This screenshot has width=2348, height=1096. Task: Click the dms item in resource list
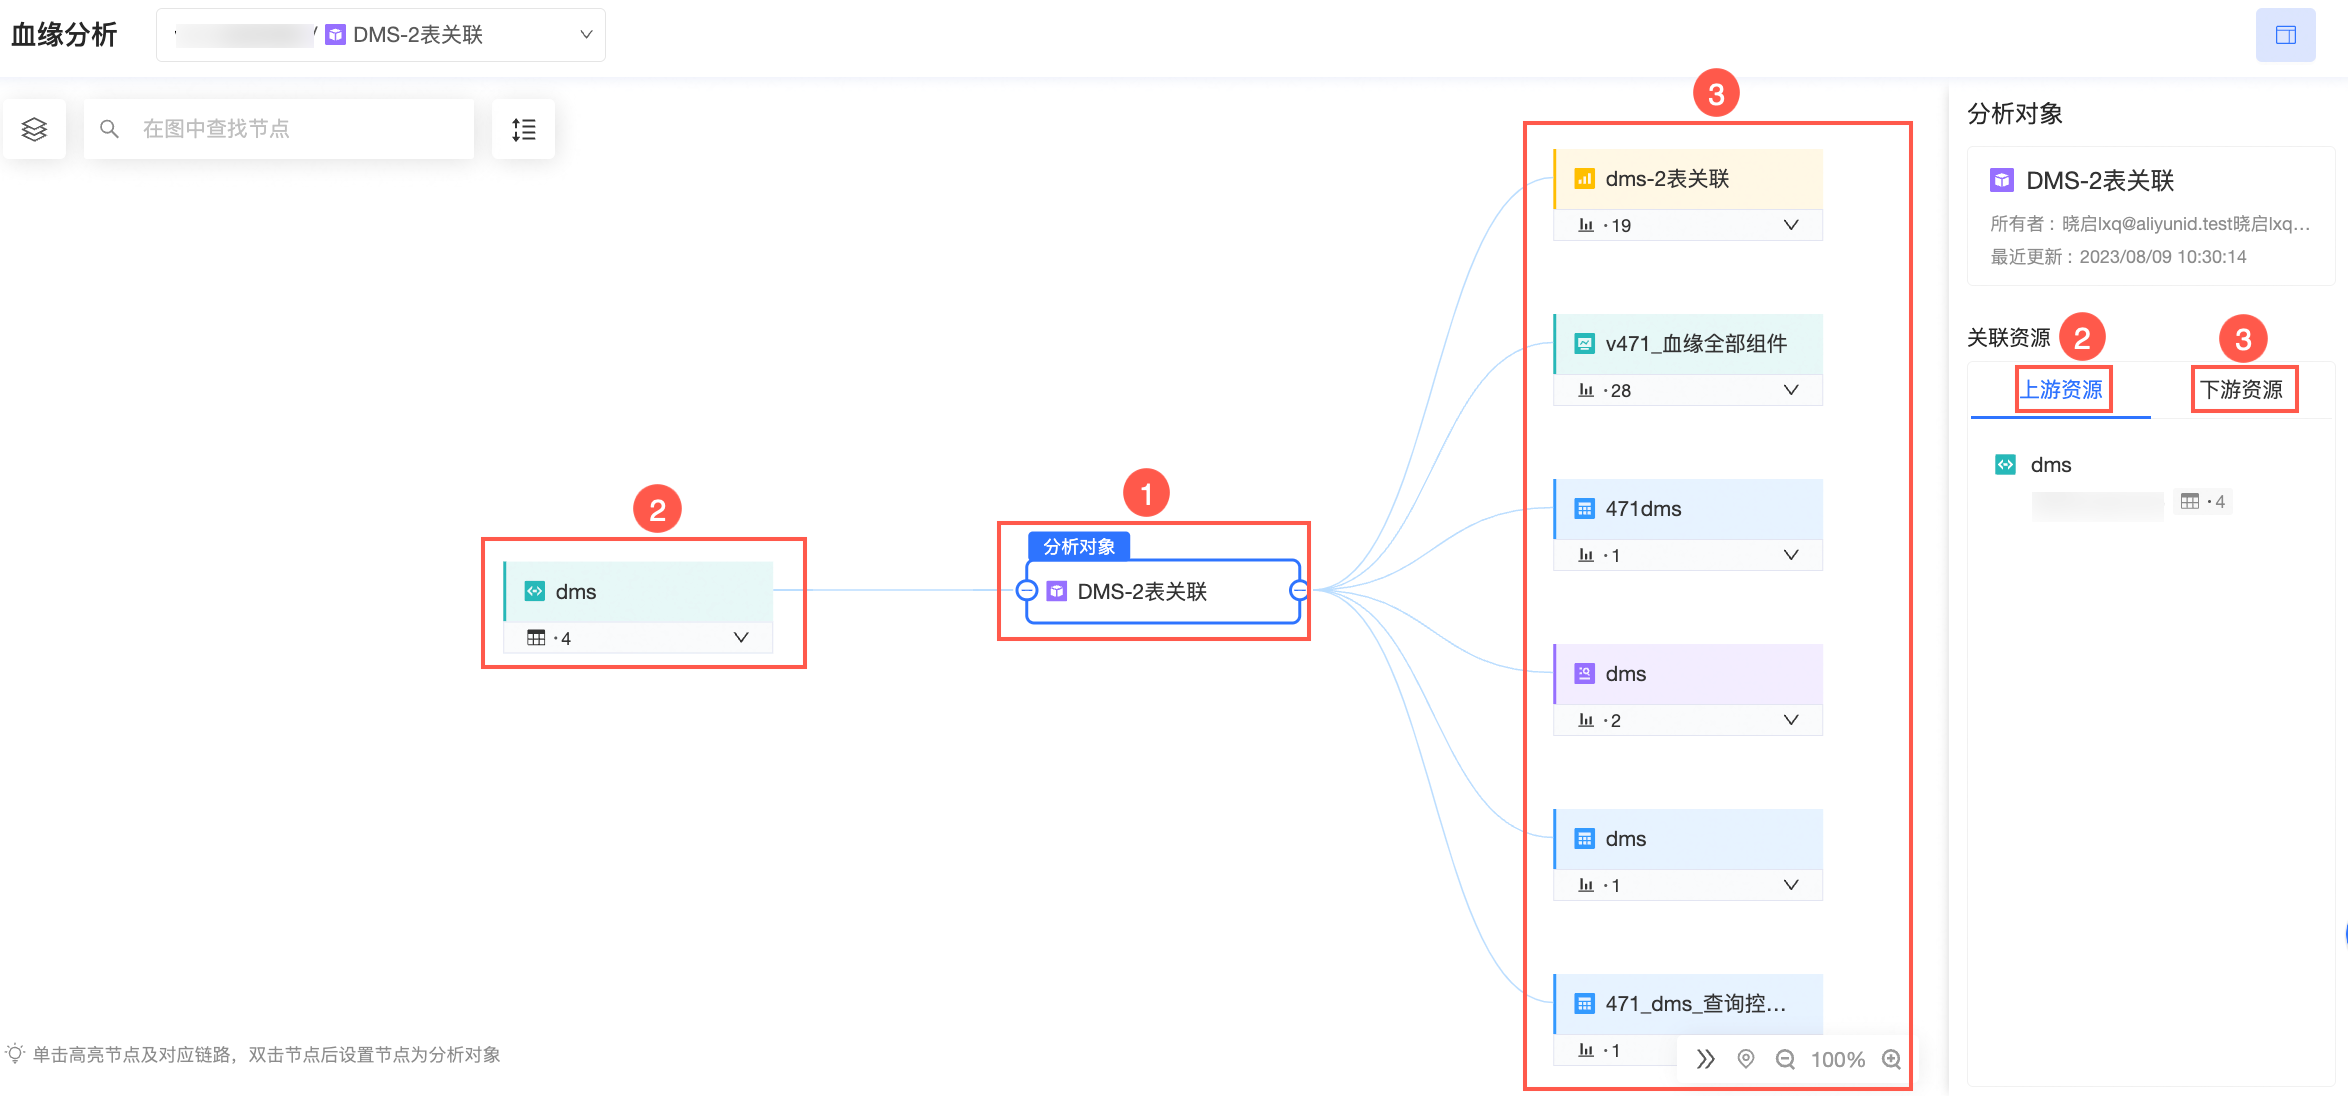(x=2050, y=465)
